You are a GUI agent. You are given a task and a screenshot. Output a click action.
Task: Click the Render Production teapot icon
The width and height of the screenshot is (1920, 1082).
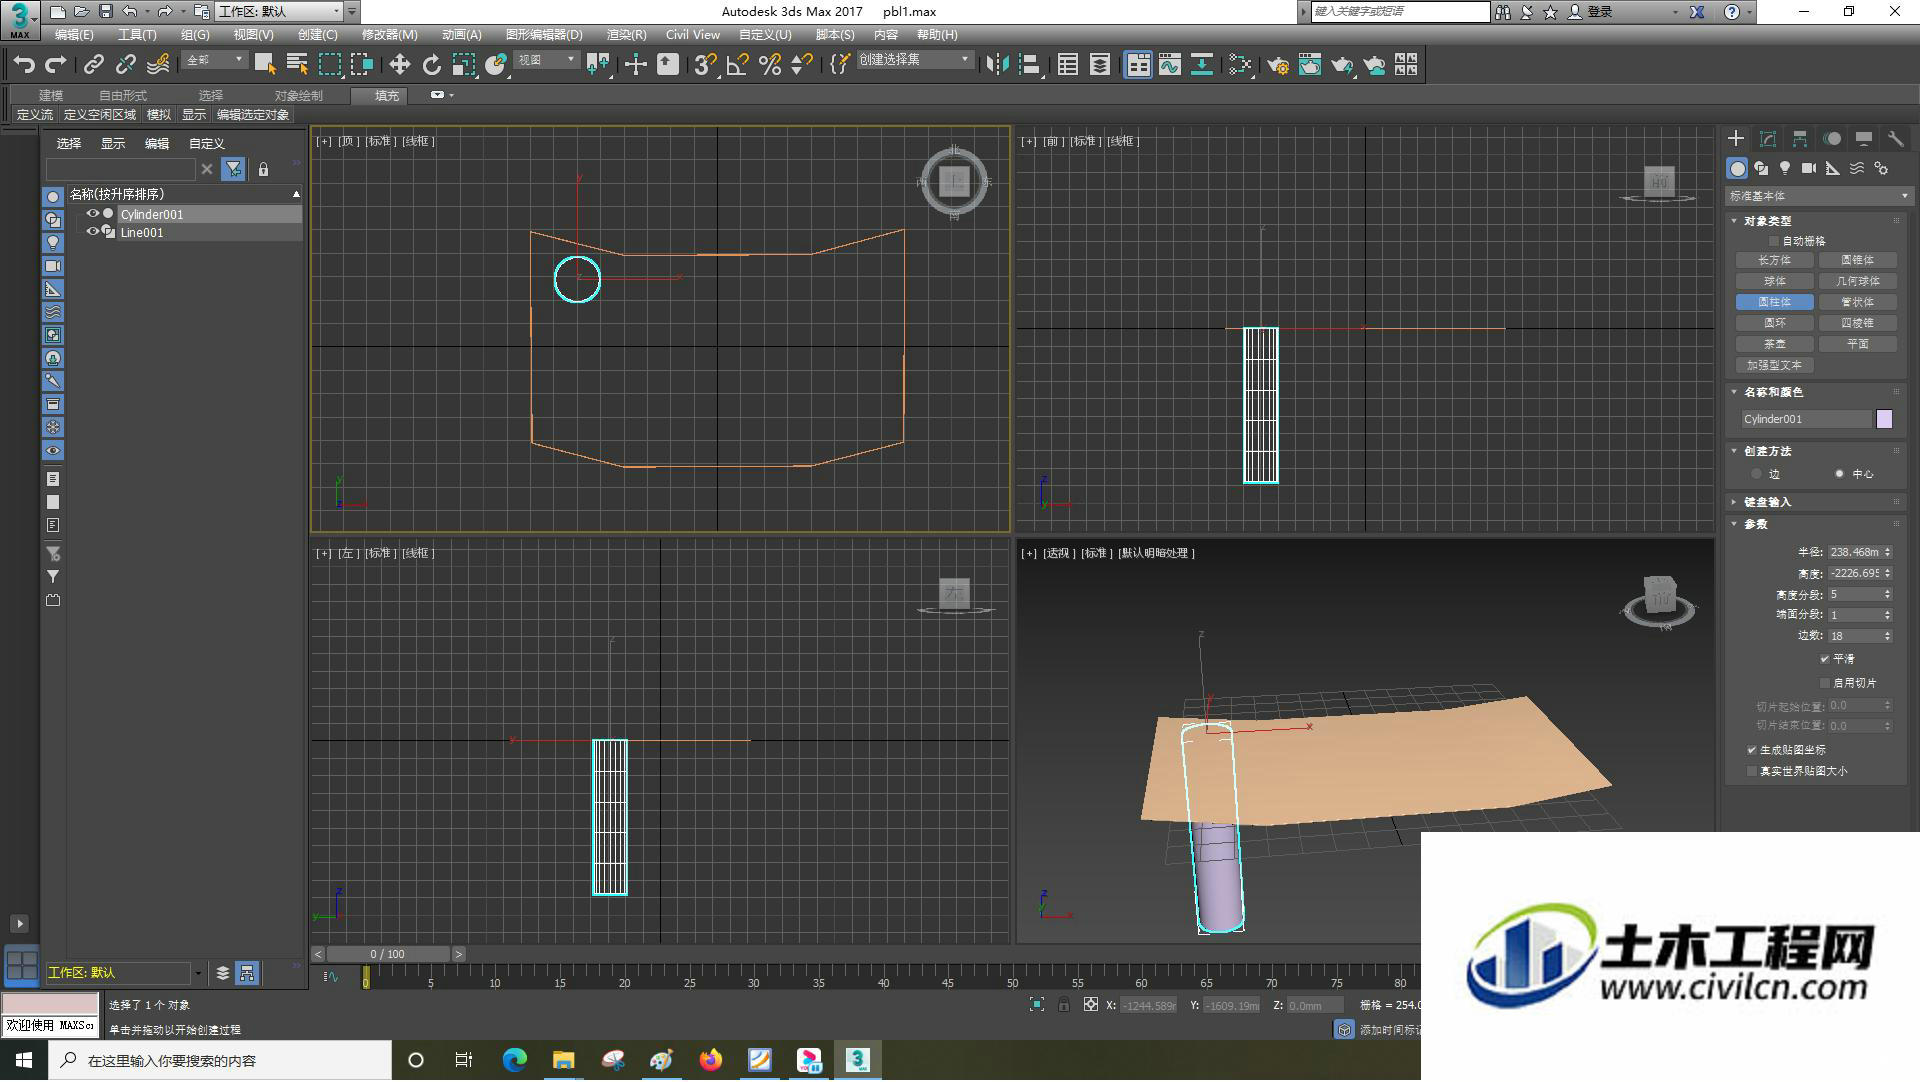click(1341, 65)
